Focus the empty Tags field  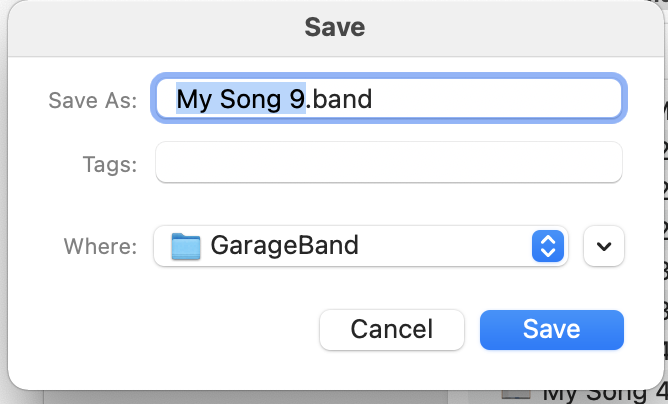(x=388, y=163)
